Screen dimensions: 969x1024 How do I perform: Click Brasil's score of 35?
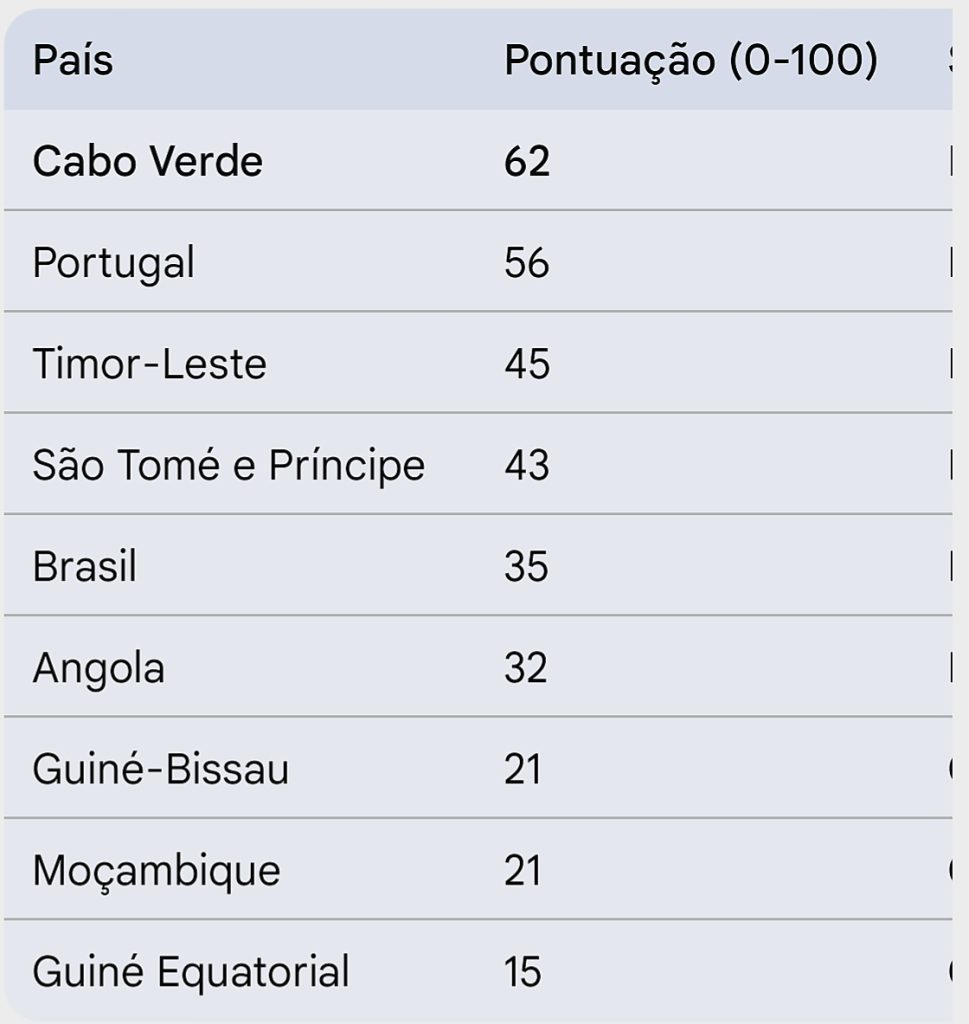[527, 567]
